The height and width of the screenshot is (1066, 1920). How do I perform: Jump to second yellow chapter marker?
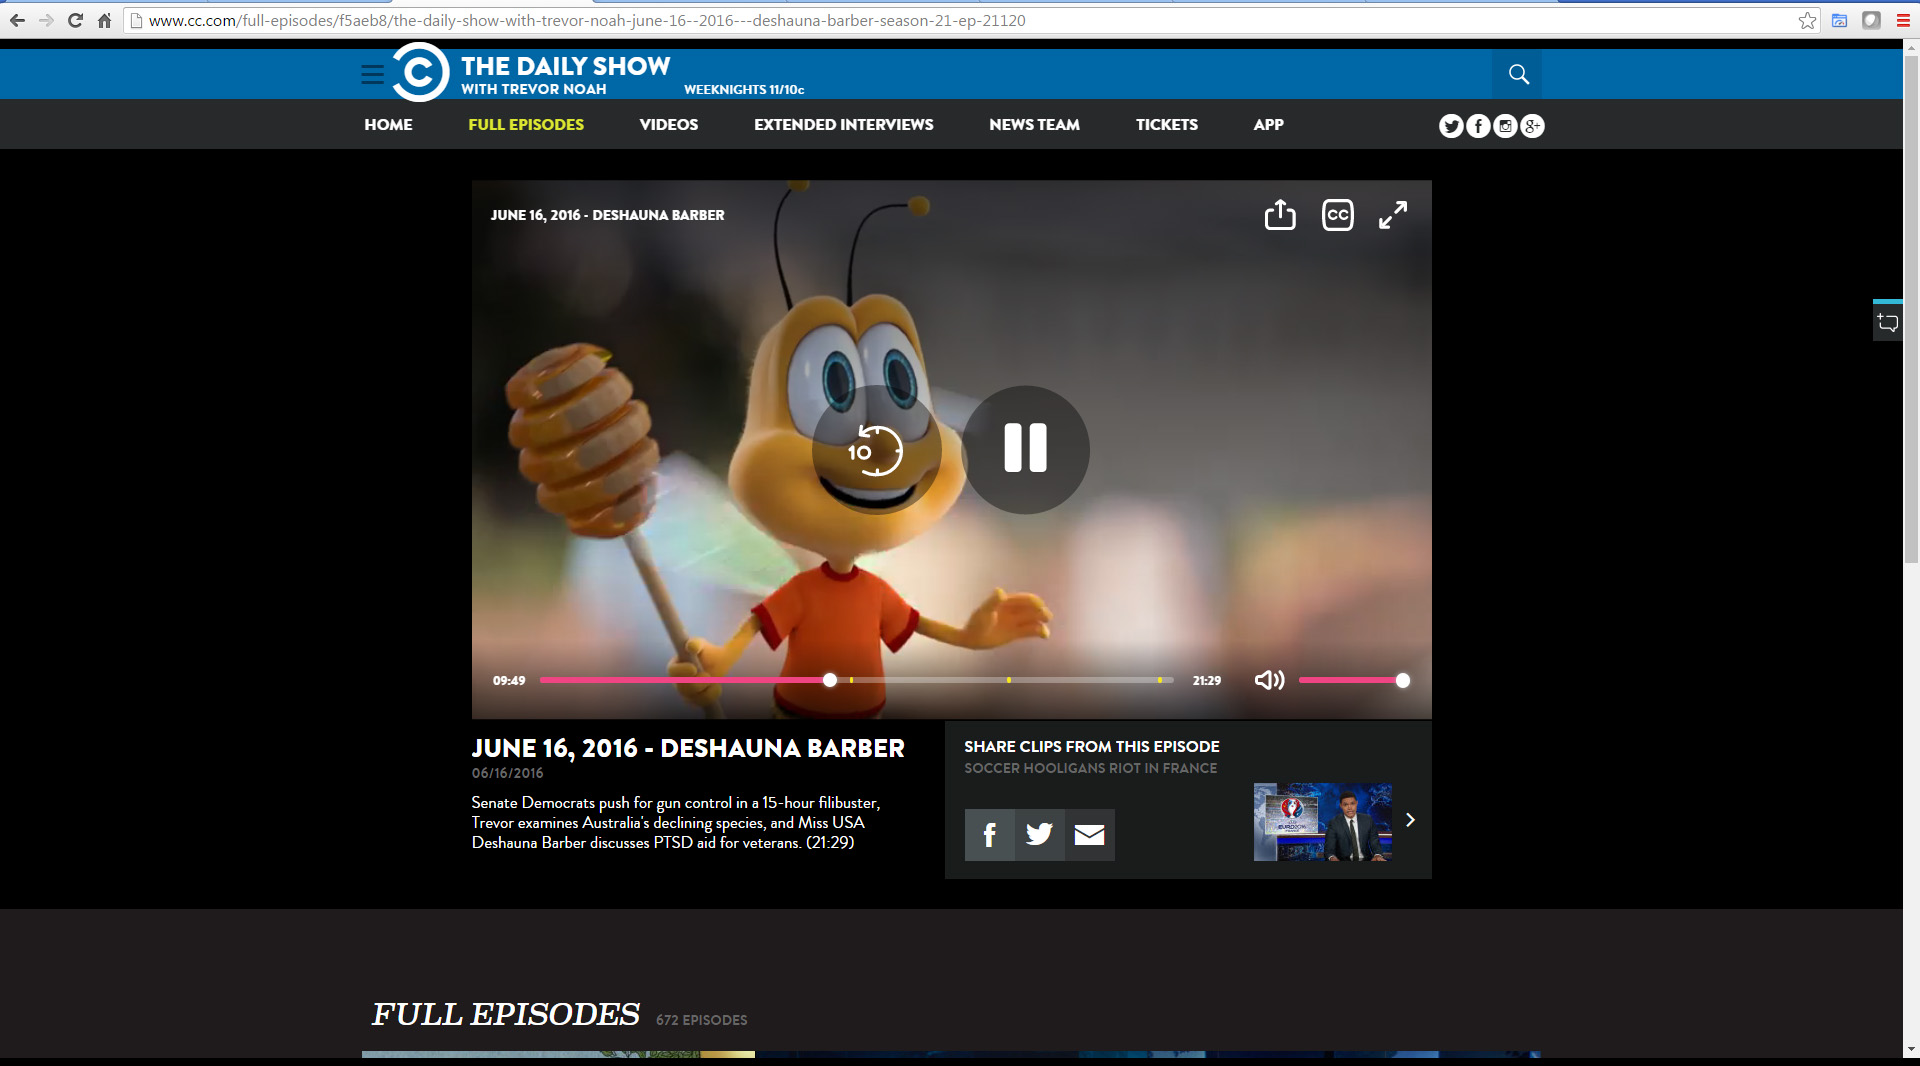coord(1009,680)
